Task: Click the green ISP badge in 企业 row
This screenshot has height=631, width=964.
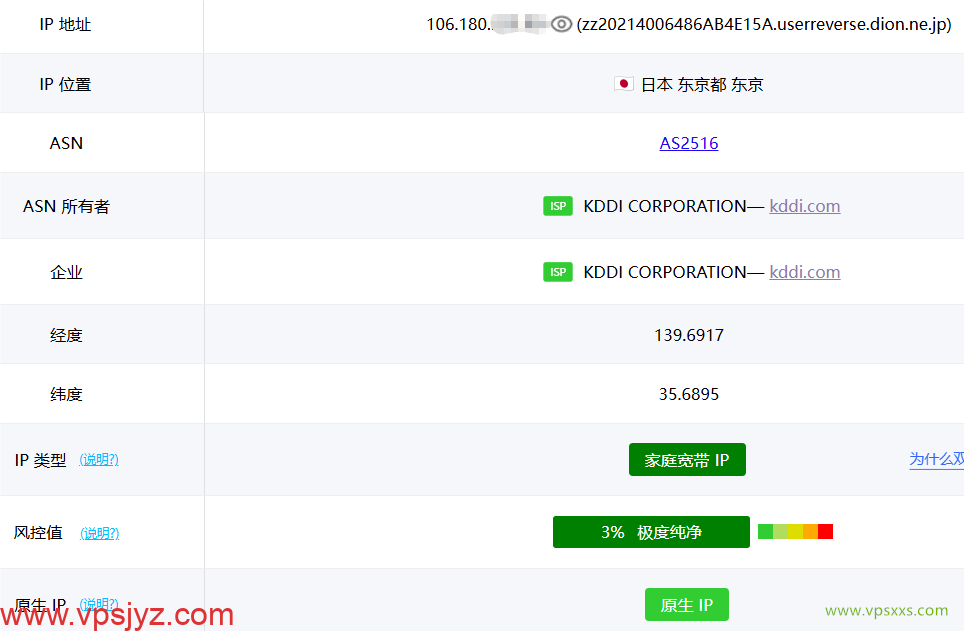Action: (x=558, y=271)
